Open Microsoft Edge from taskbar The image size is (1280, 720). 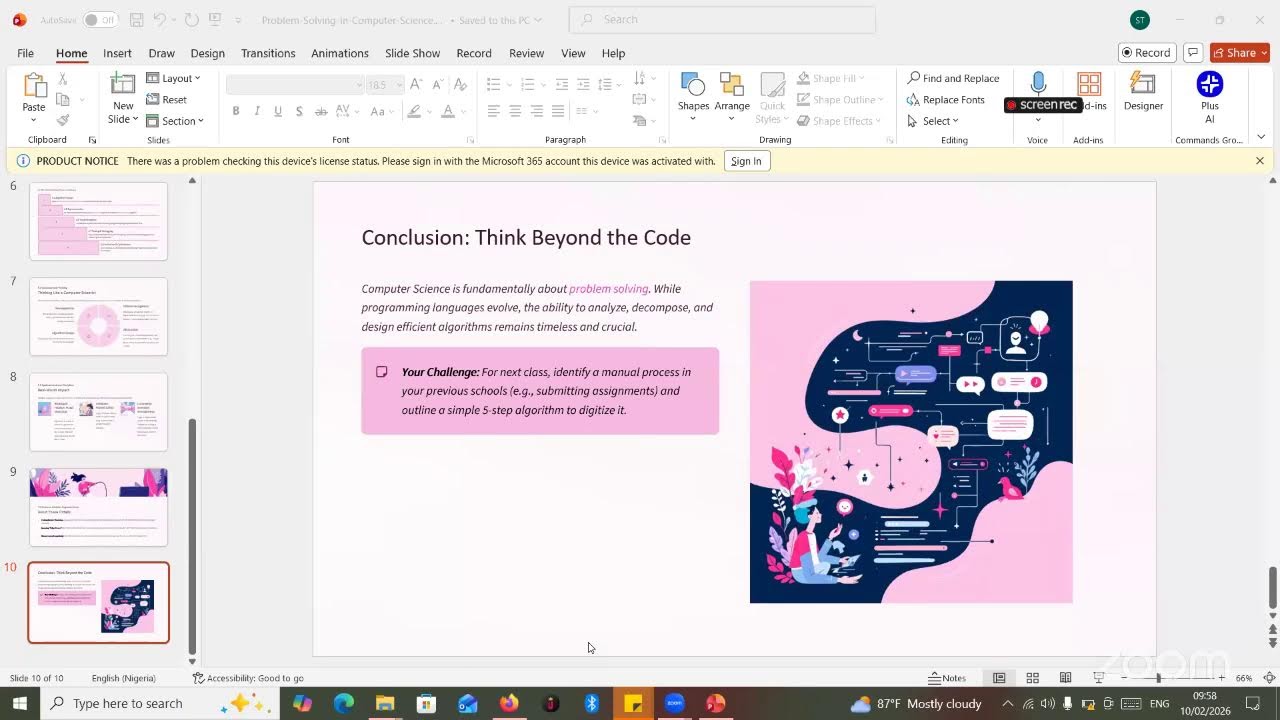(344, 704)
